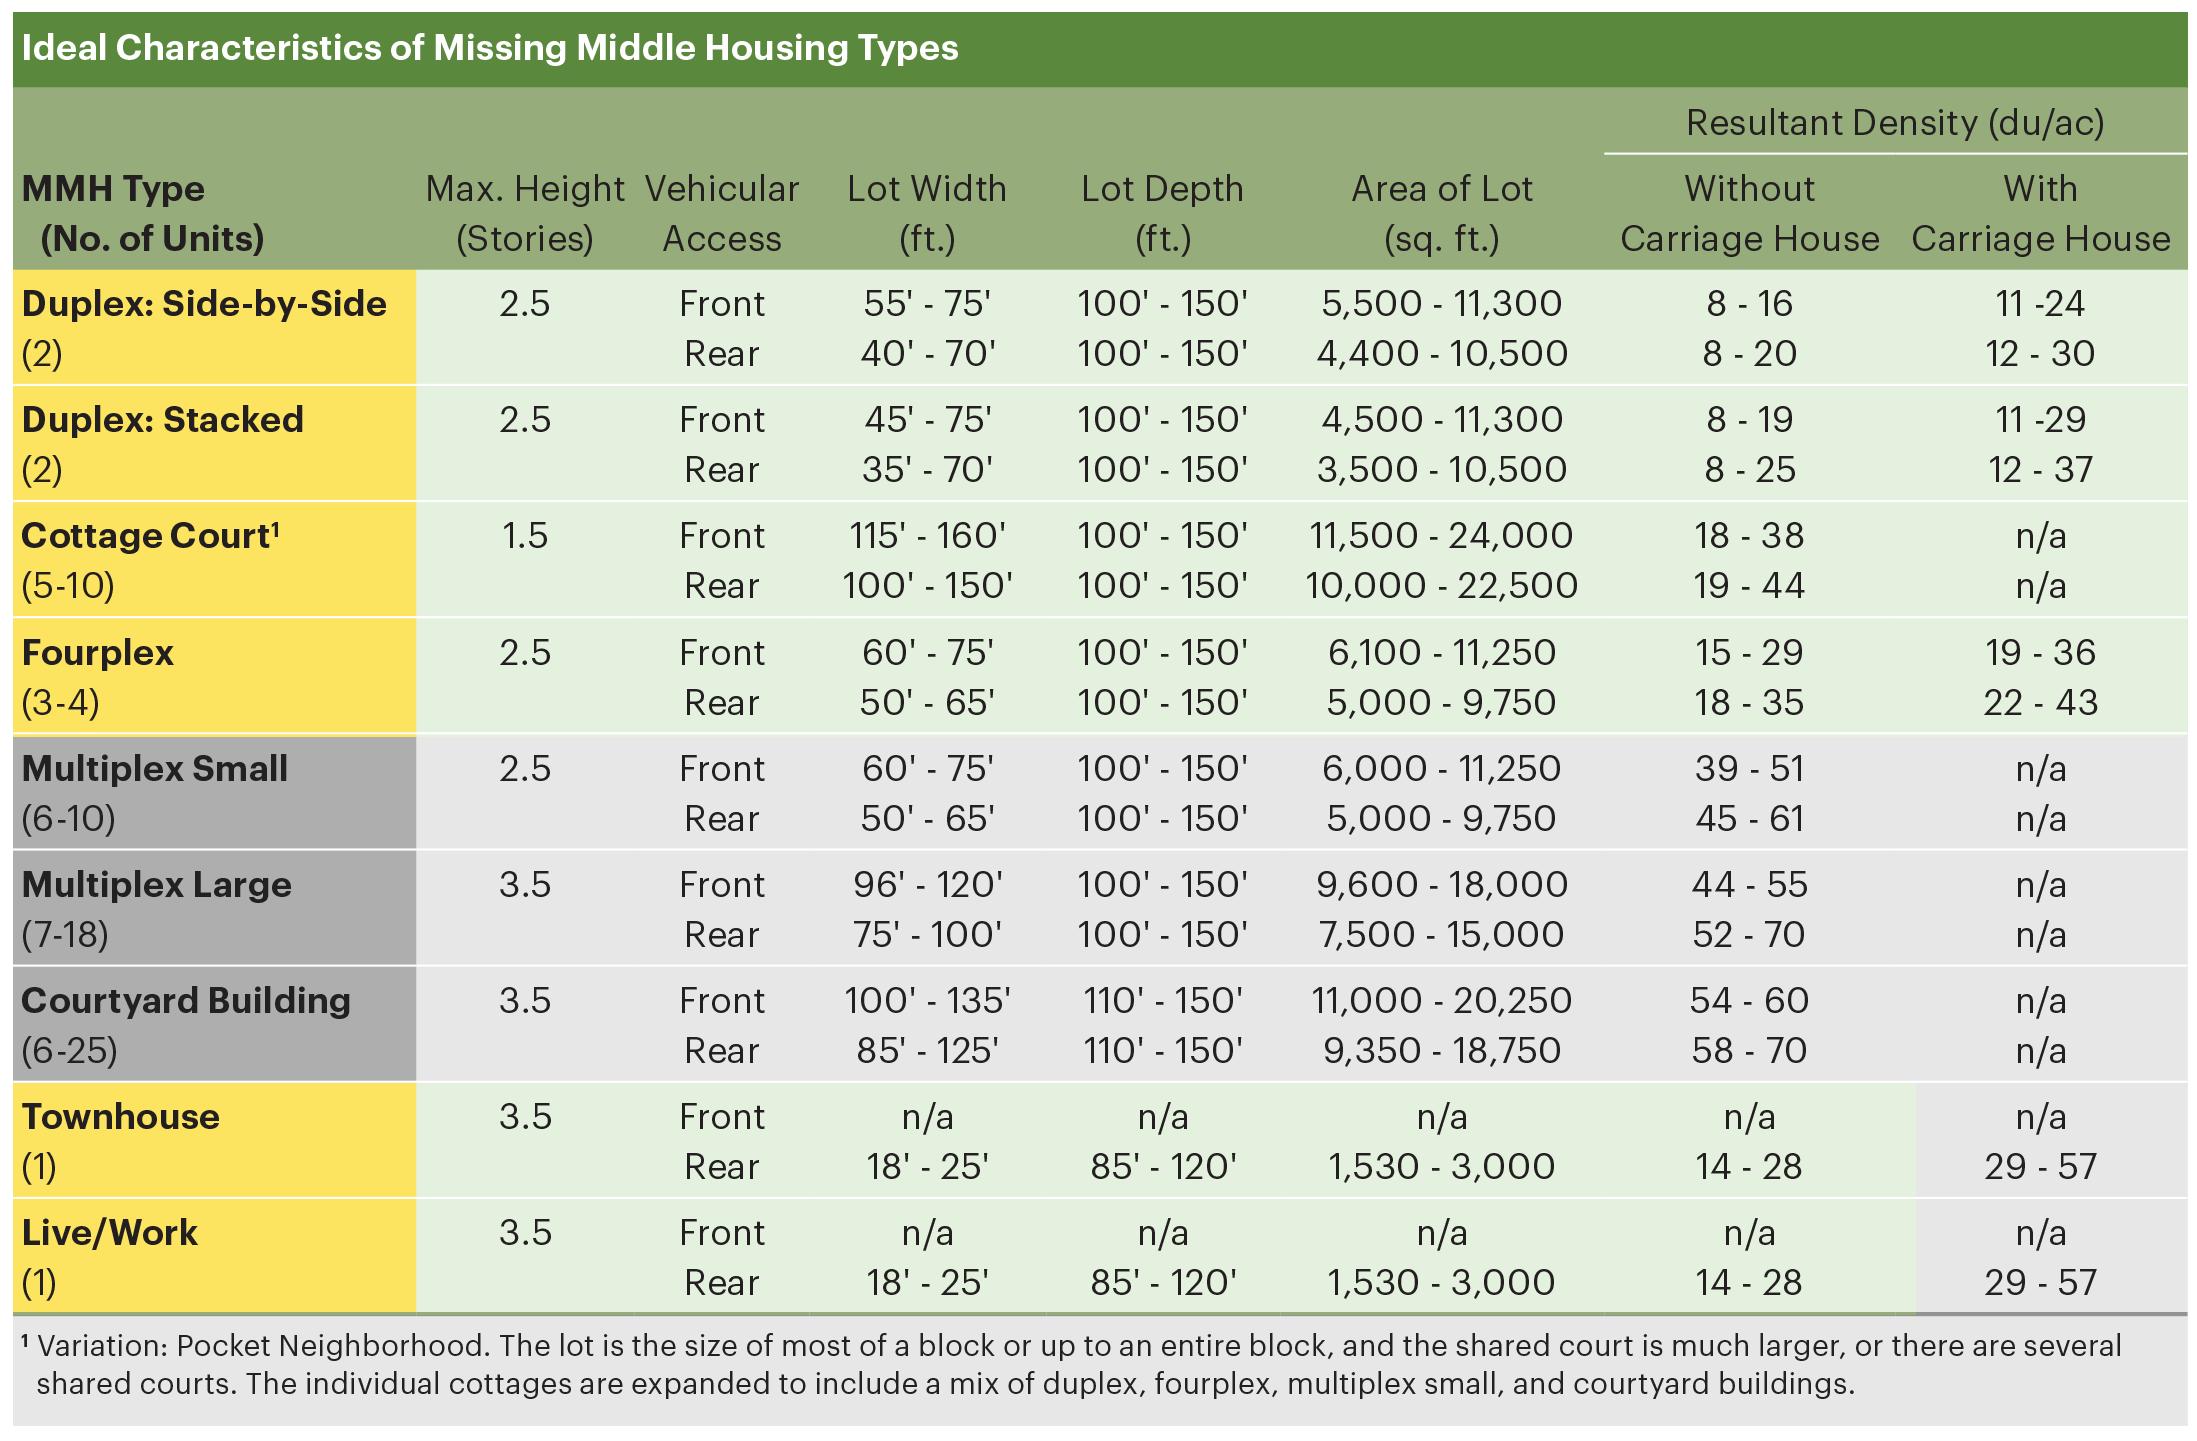Select the 'Duplex: Stacked' row label
The width and height of the screenshot is (2197, 1441).
(162, 420)
